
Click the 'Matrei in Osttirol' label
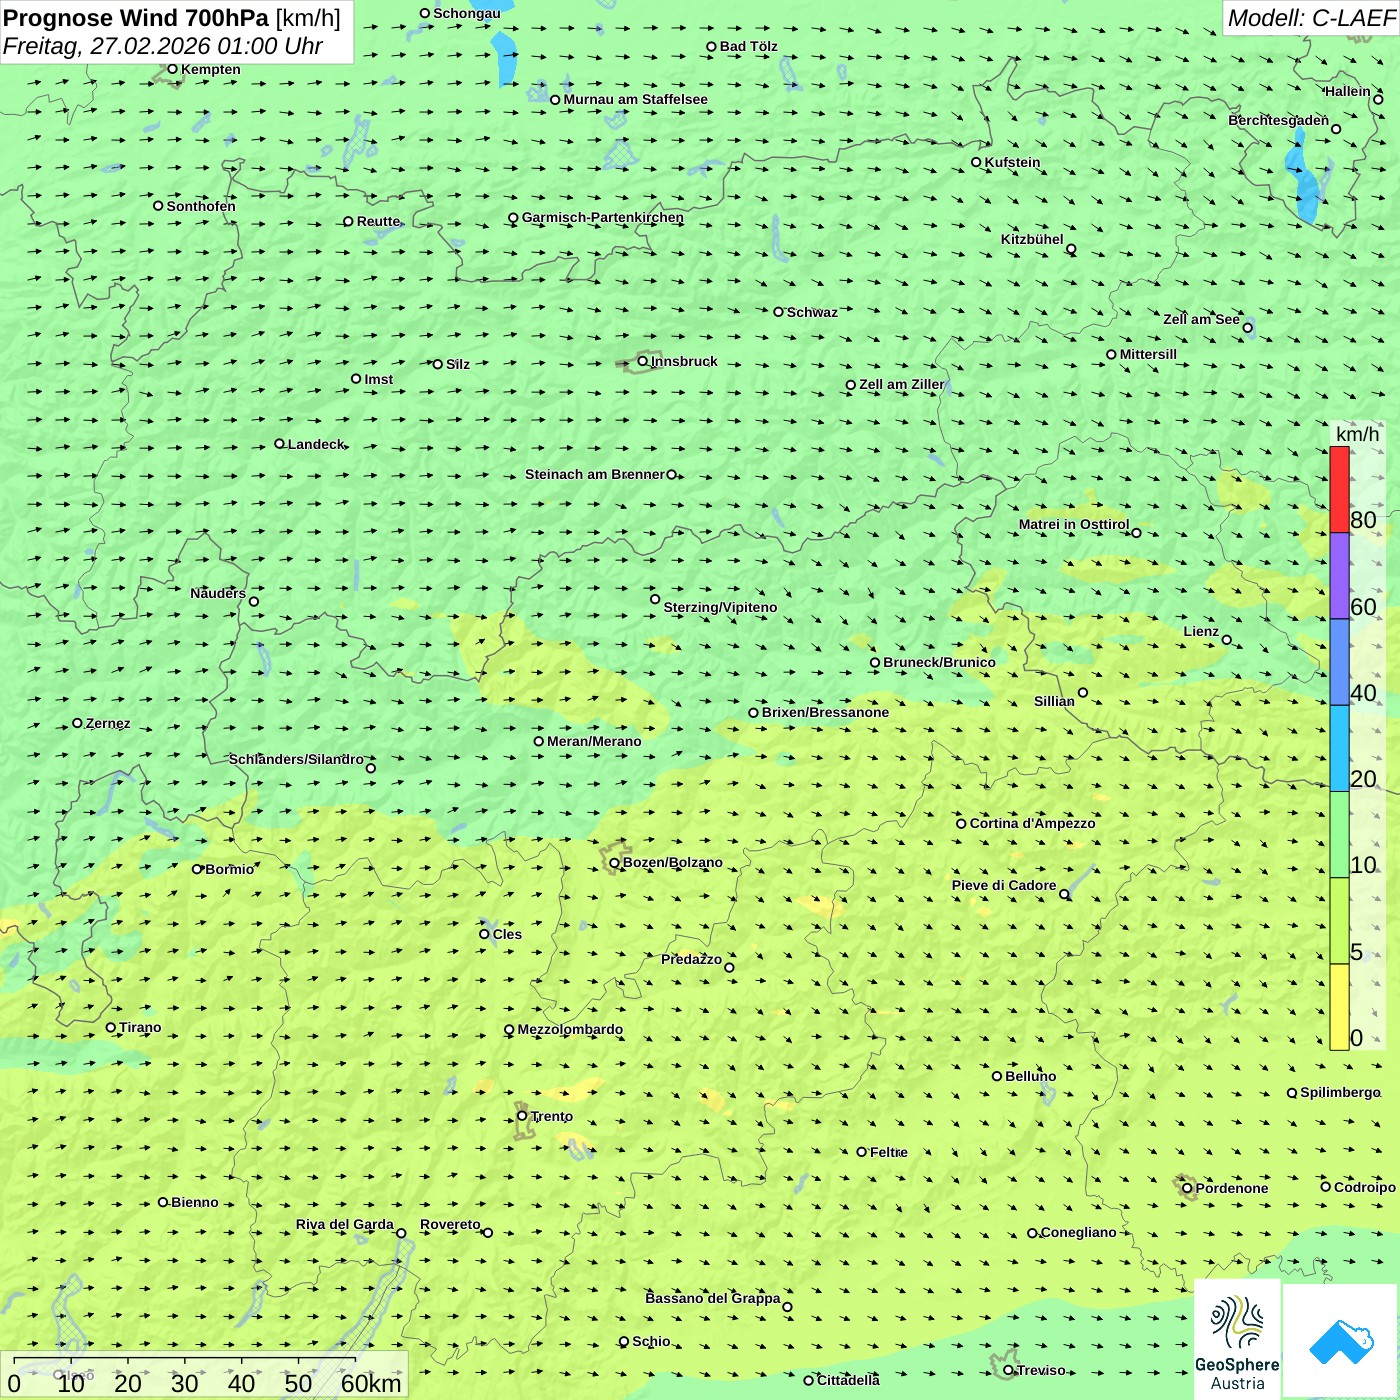click(1074, 524)
